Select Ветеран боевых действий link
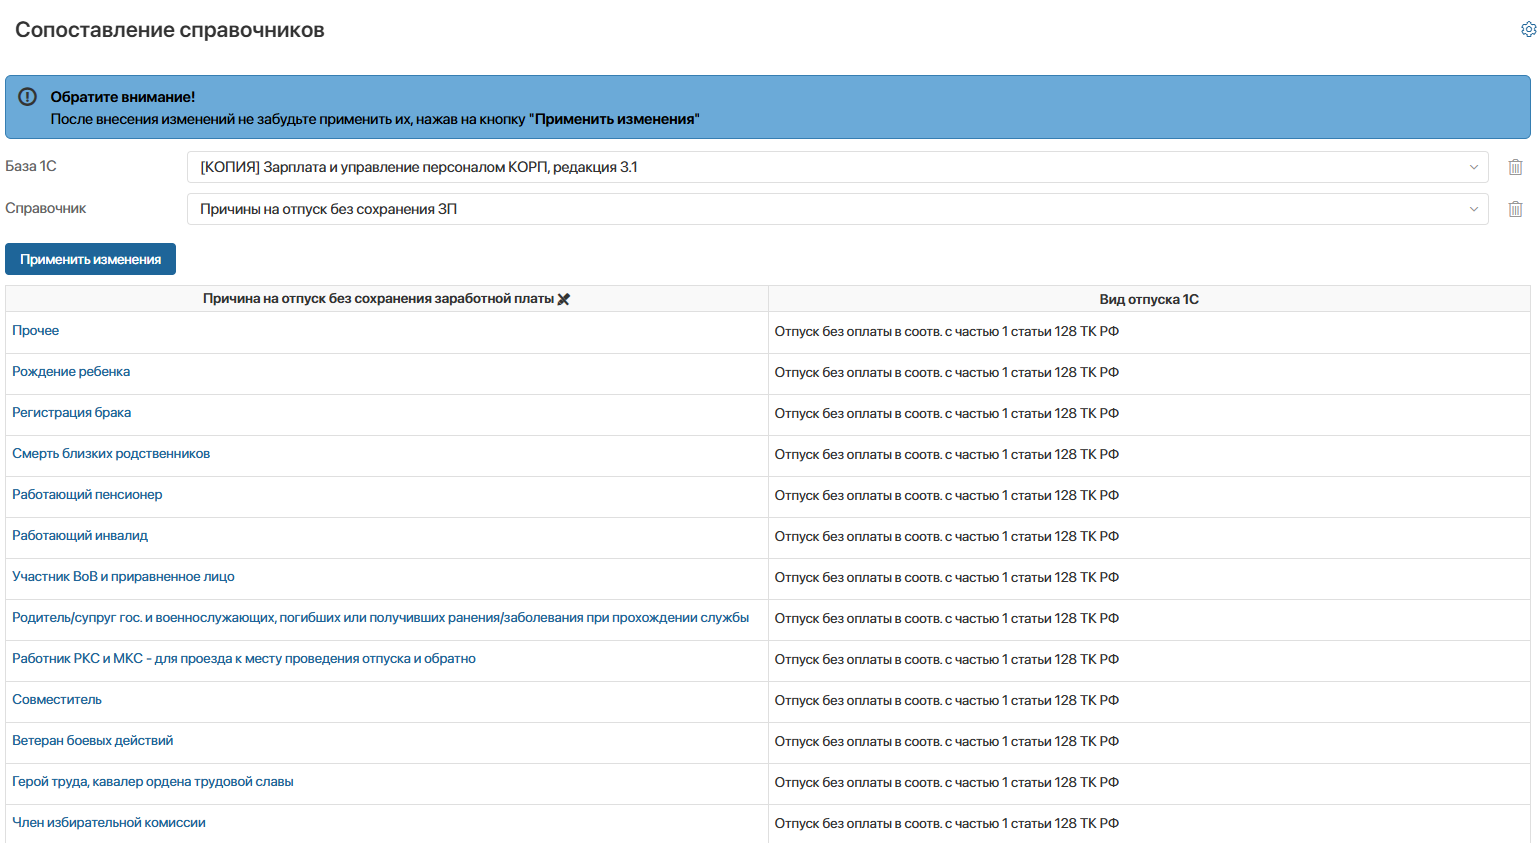The width and height of the screenshot is (1538, 843). tap(93, 741)
